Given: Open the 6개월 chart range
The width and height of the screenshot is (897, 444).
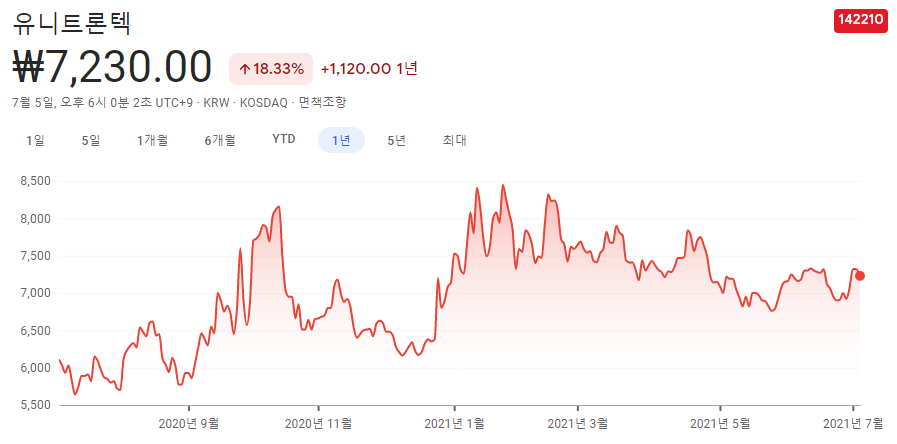Looking at the screenshot, I should tap(220, 140).
